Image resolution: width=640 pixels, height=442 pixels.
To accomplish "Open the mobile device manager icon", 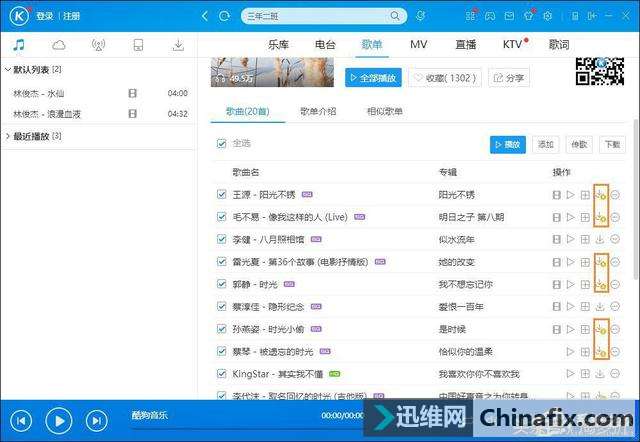I will pyautogui.click(x=138, y=45).
